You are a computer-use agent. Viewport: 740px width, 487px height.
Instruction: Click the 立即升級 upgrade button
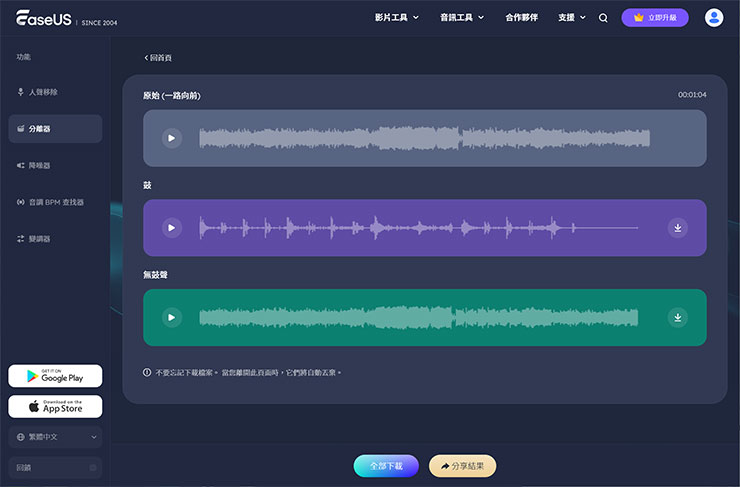(x=654, y=18)
